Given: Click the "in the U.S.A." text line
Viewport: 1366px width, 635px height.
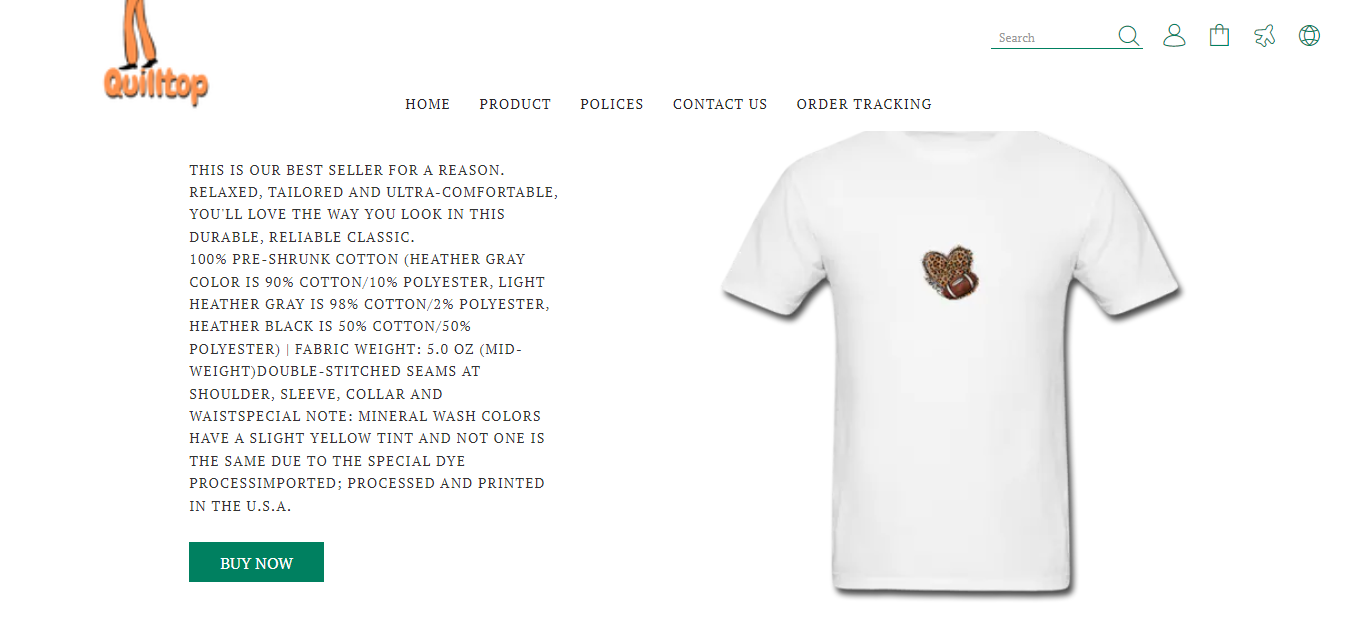Looking at the screenshot, I should (240, 506).
